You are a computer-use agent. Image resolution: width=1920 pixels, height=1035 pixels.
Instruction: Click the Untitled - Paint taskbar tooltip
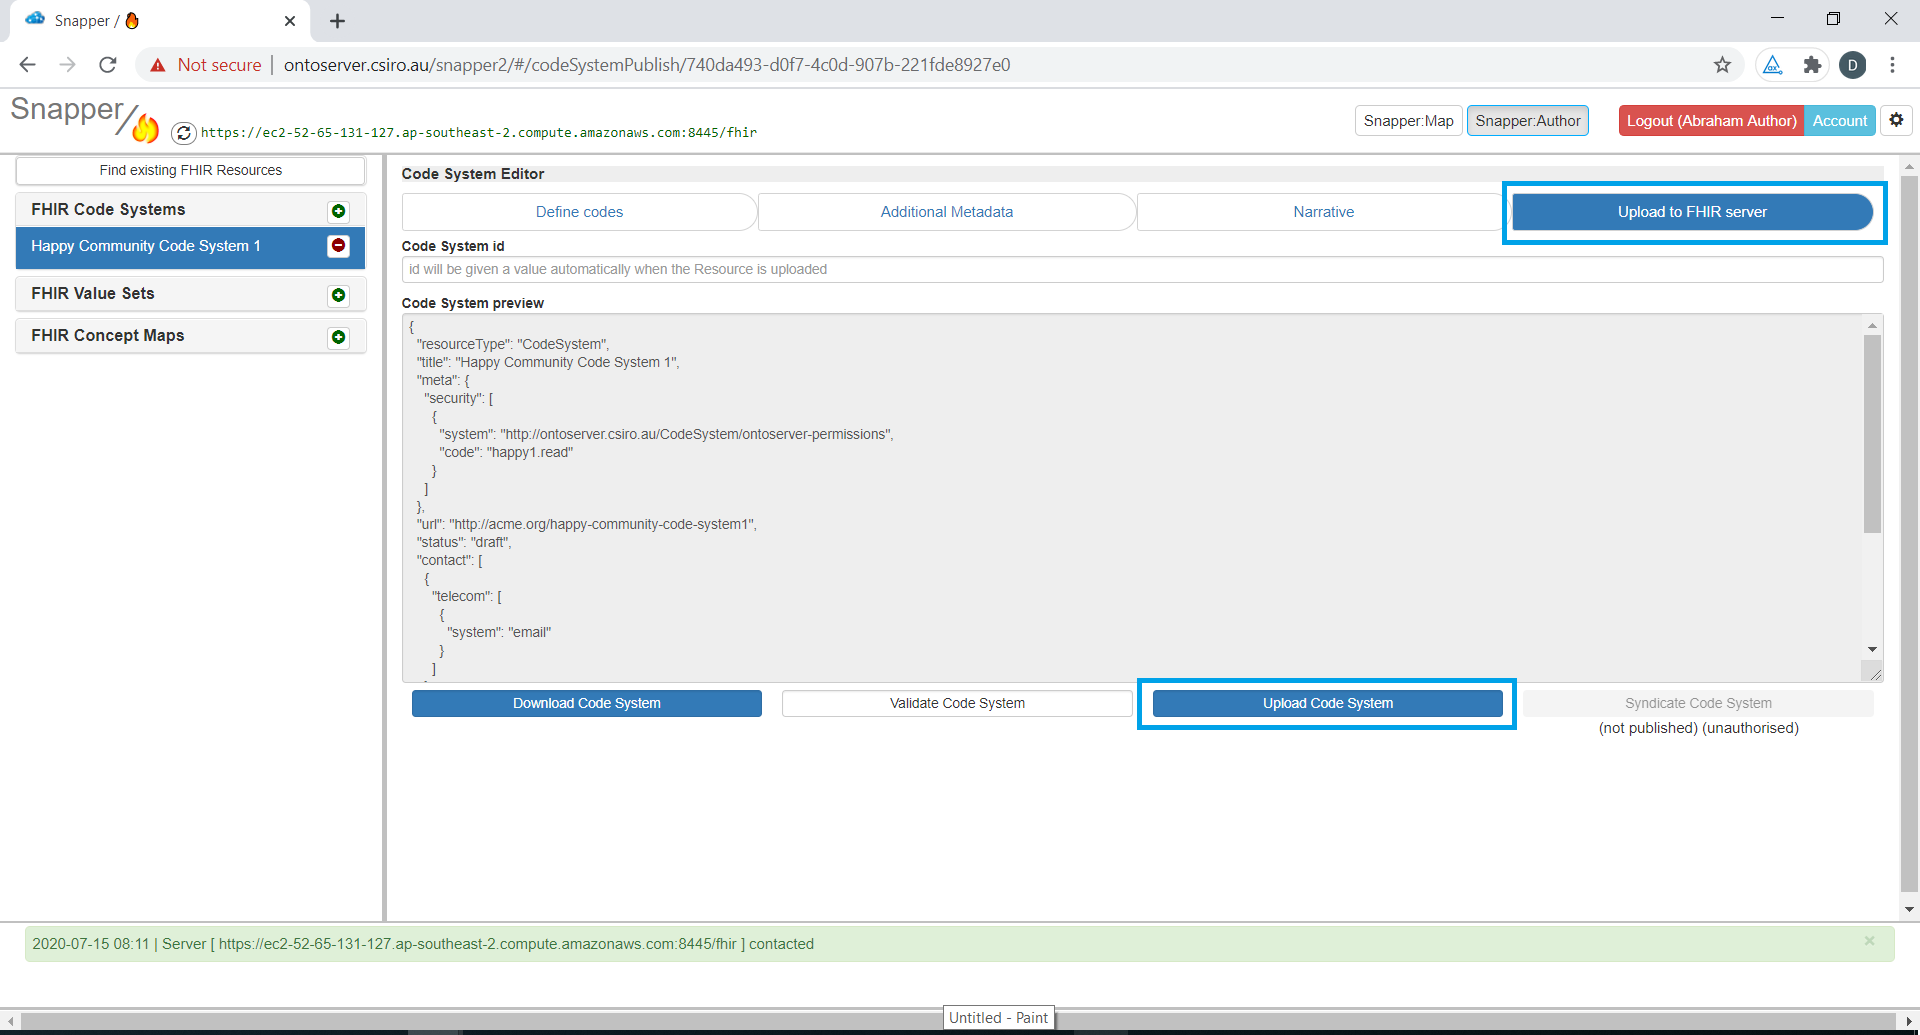pos(998,1018)
